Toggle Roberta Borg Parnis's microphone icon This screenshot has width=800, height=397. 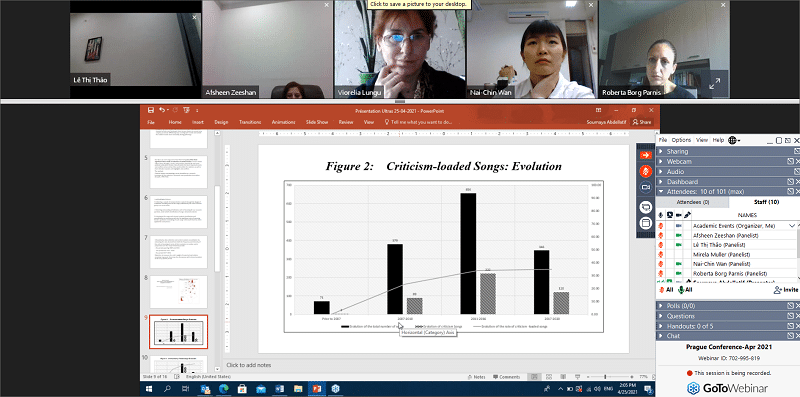point(661,274)
